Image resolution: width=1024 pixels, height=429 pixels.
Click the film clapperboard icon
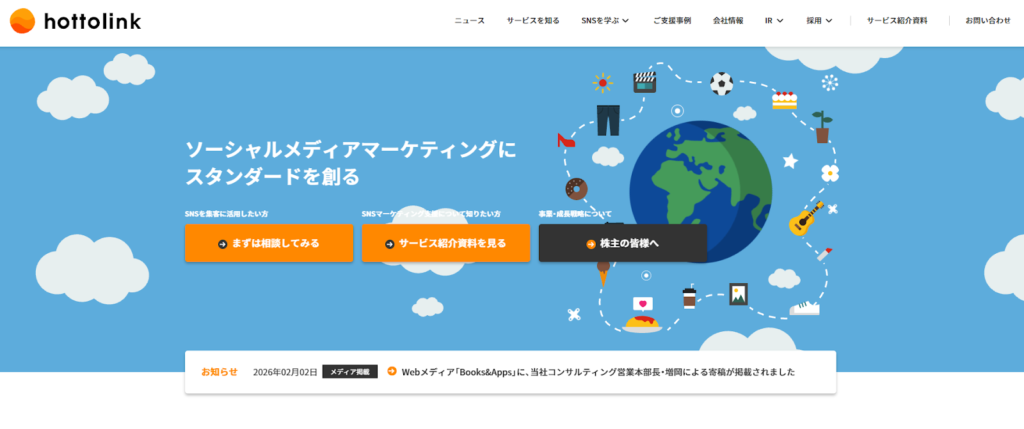[644, 82]
